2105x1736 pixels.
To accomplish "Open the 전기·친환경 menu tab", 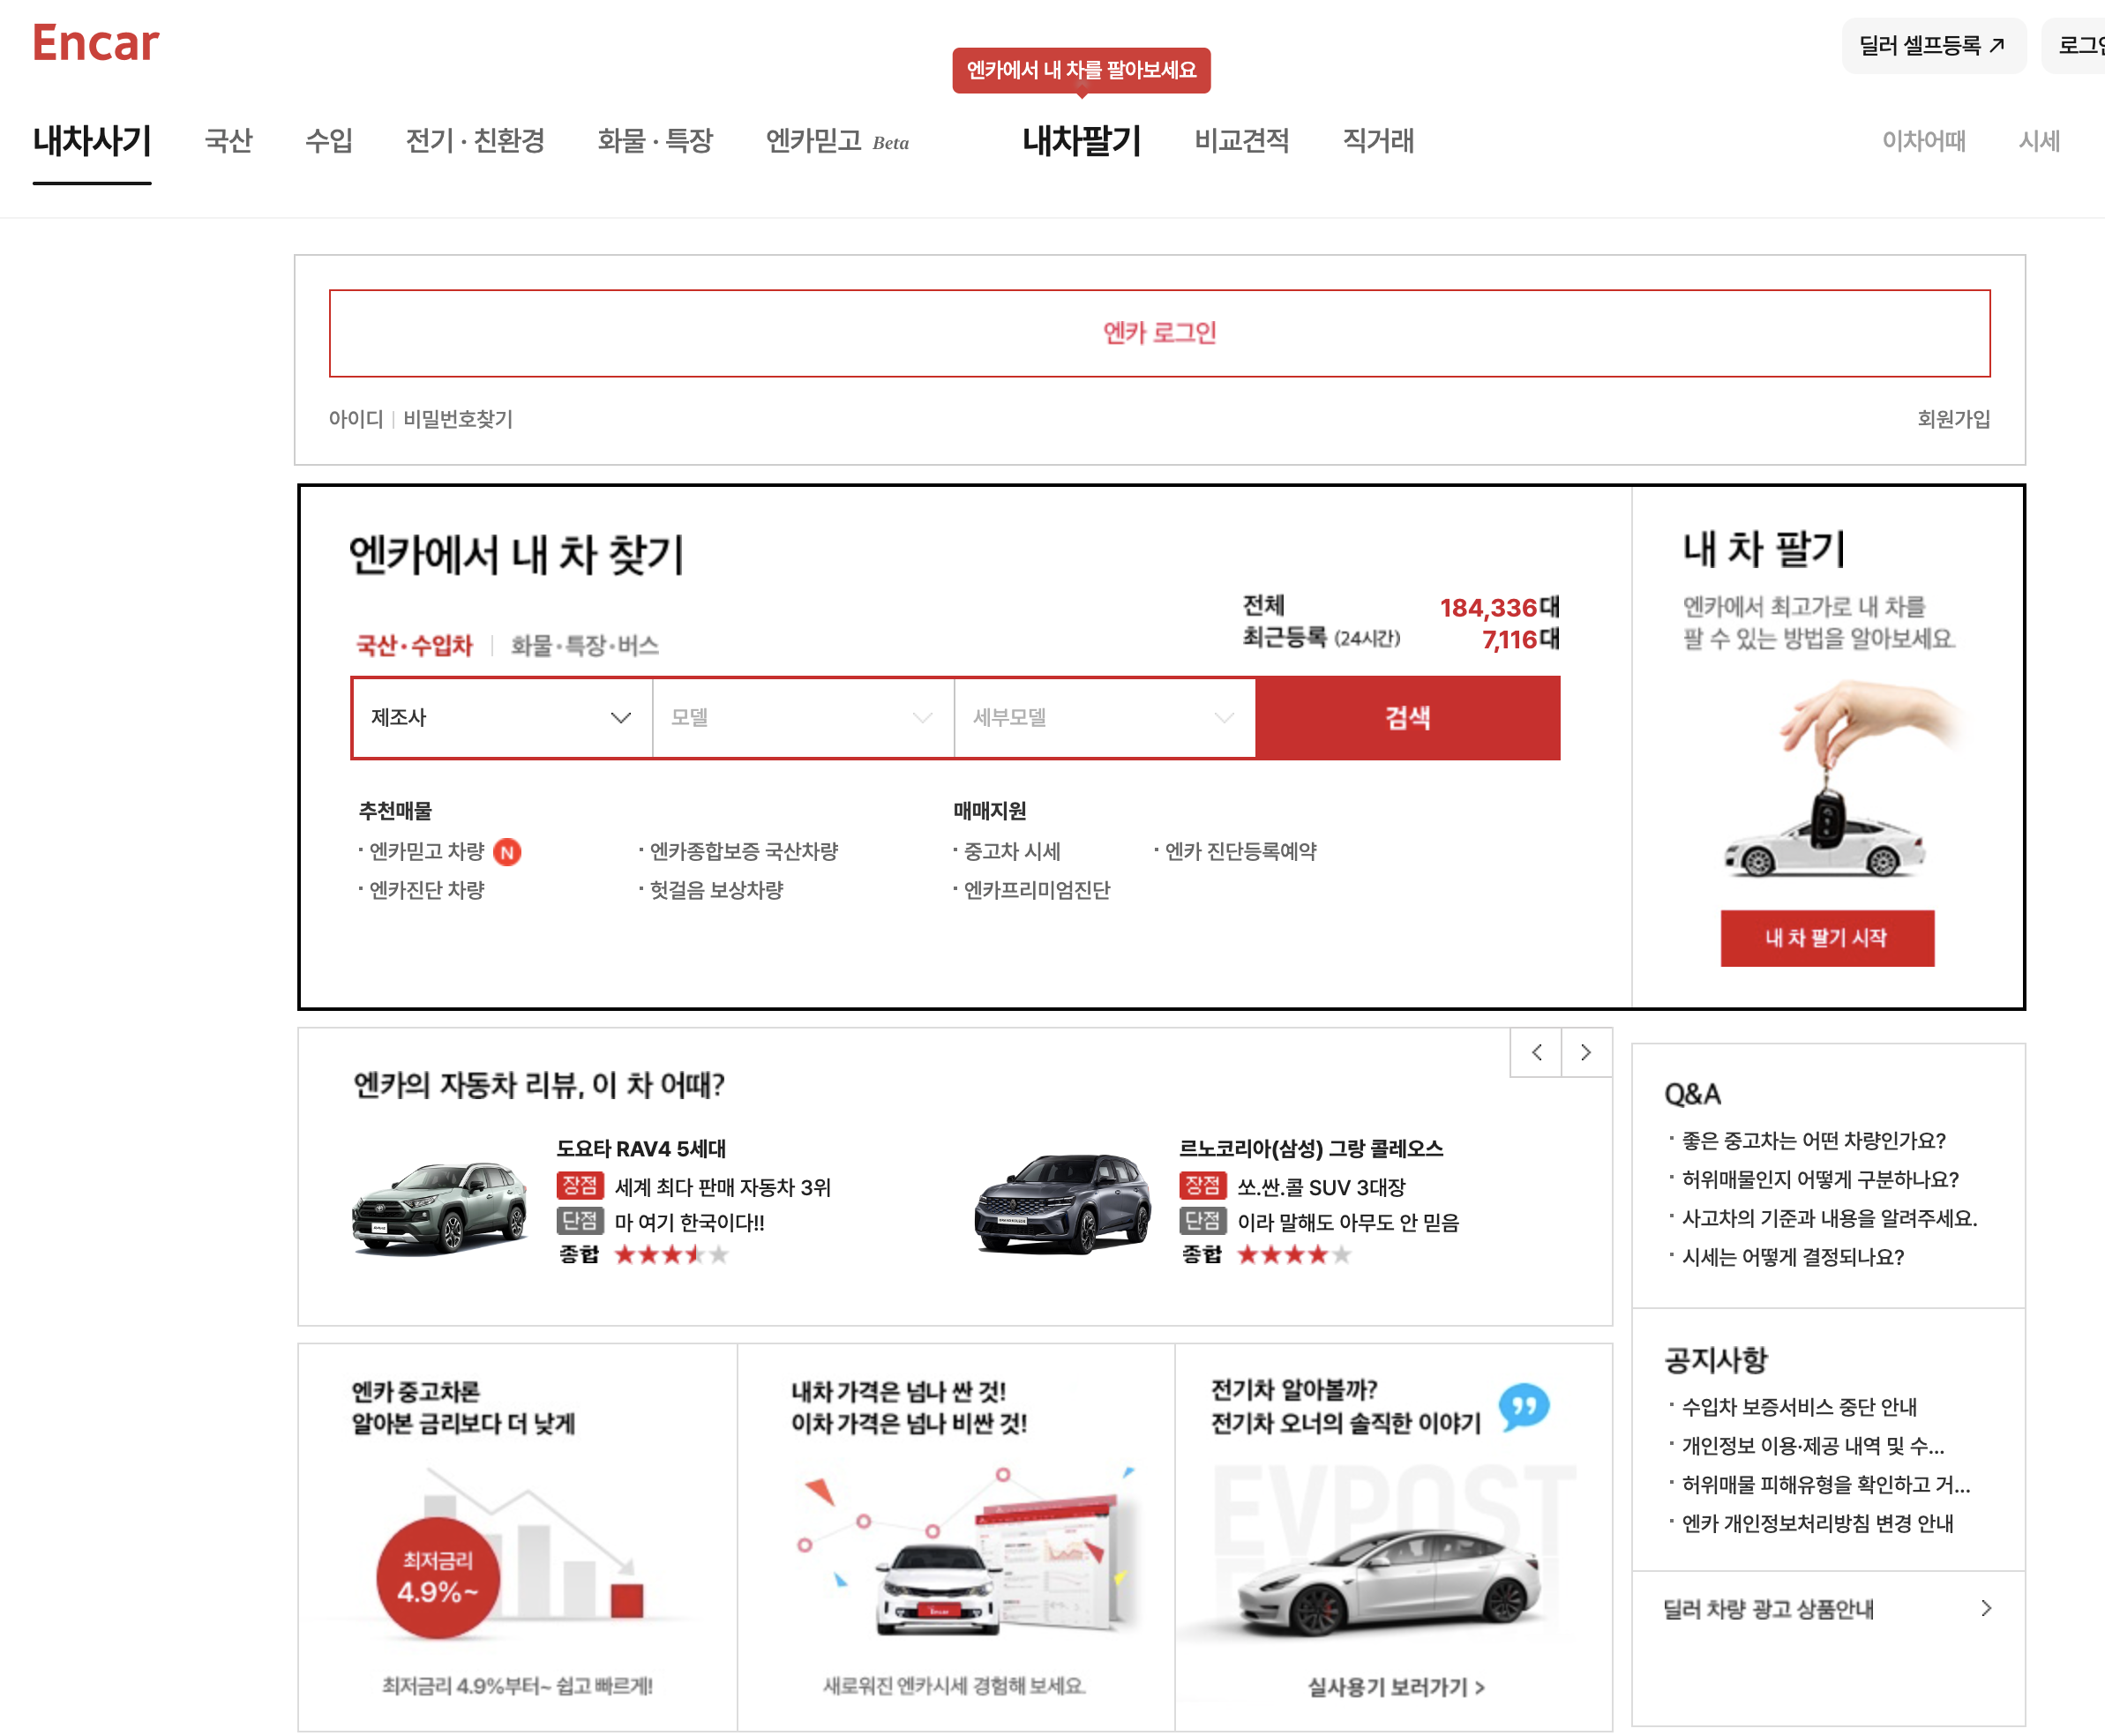I will pyautogui.click(x=475, y=141).
